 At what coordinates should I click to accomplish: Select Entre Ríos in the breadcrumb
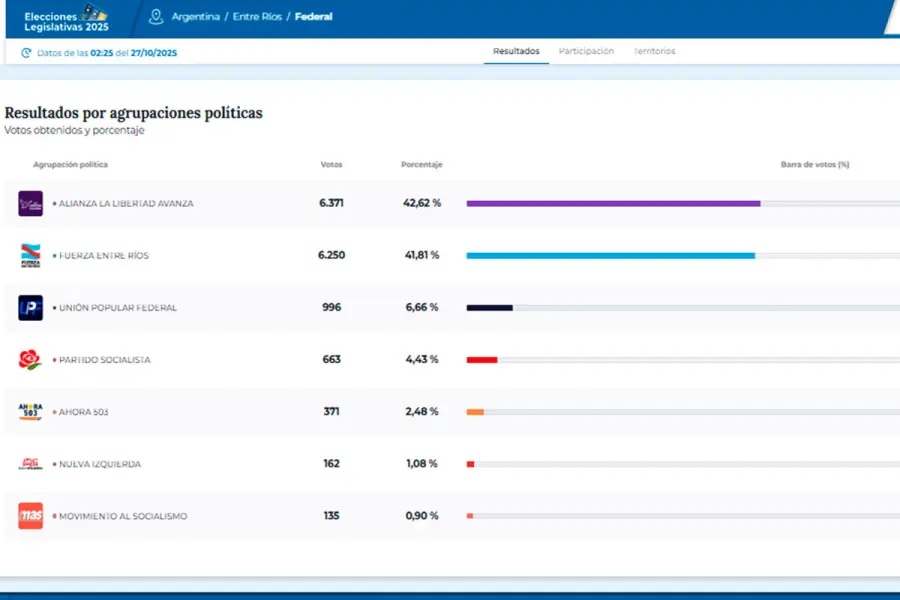click(258, 17)
